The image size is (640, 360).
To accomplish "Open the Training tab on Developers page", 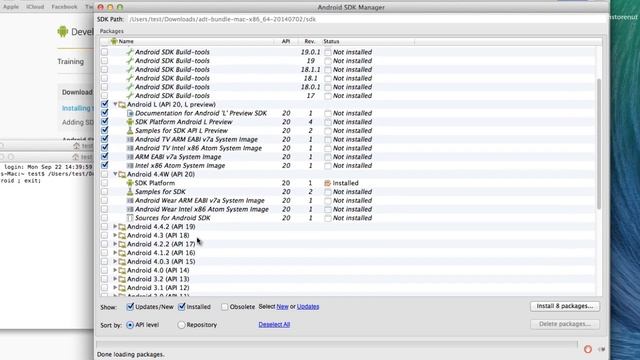I will (x=71, y=62).
